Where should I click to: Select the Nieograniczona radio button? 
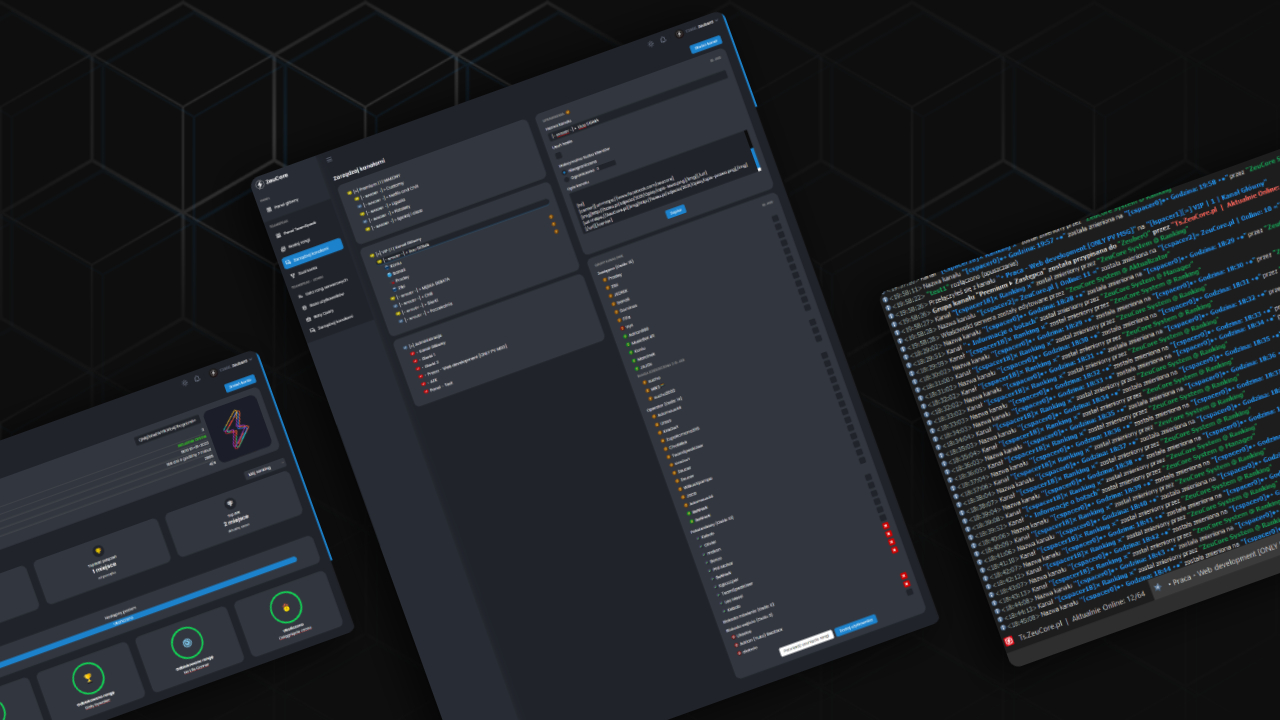(x=564, y=173)
